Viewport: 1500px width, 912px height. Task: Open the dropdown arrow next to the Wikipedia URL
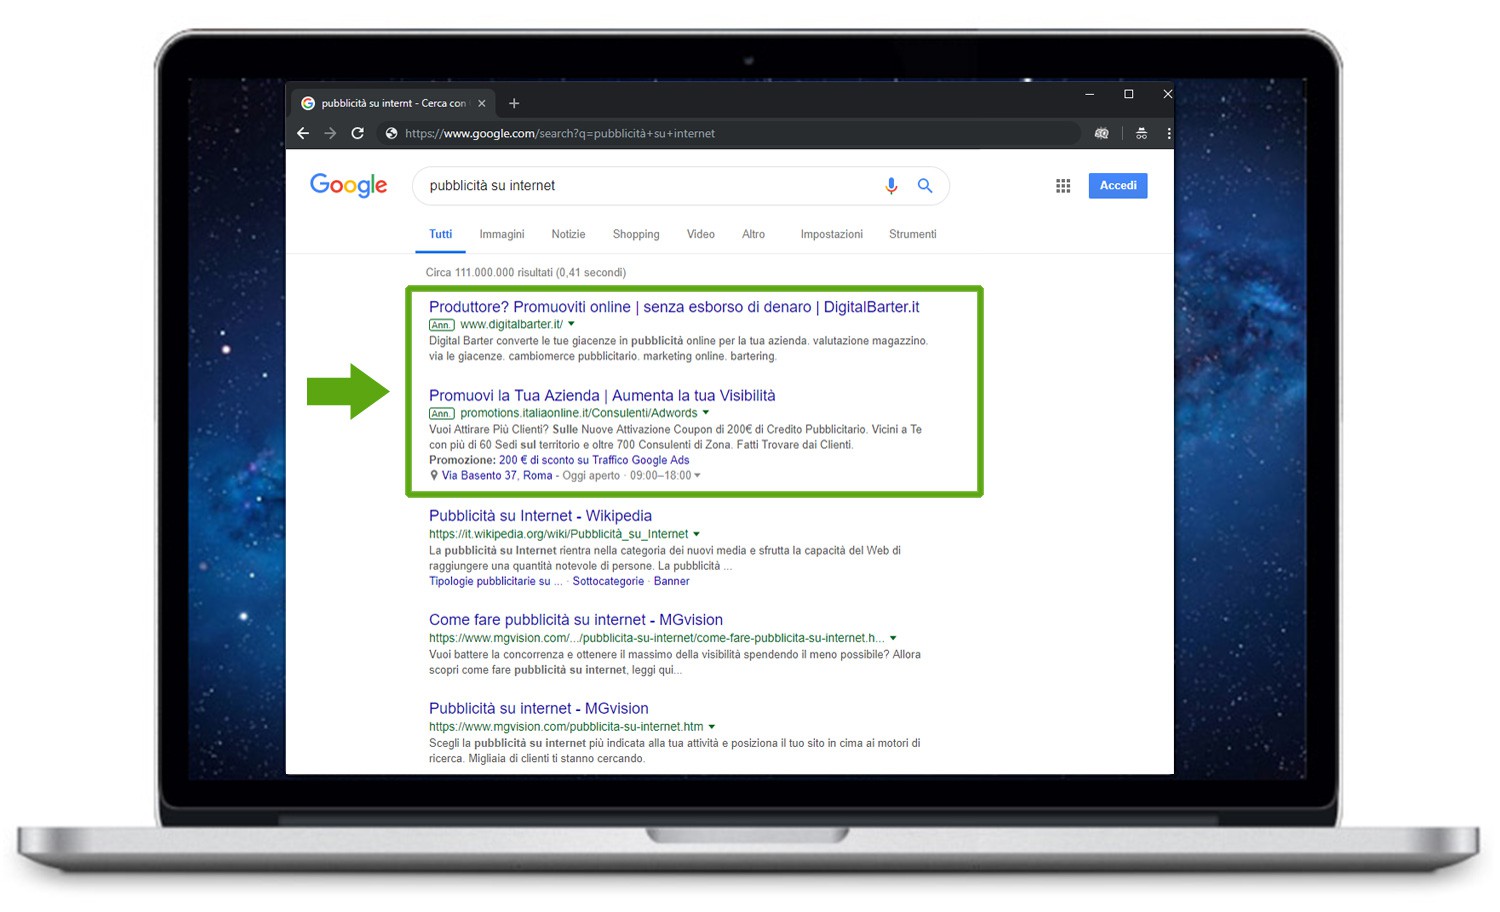click(x=696, y=534)
